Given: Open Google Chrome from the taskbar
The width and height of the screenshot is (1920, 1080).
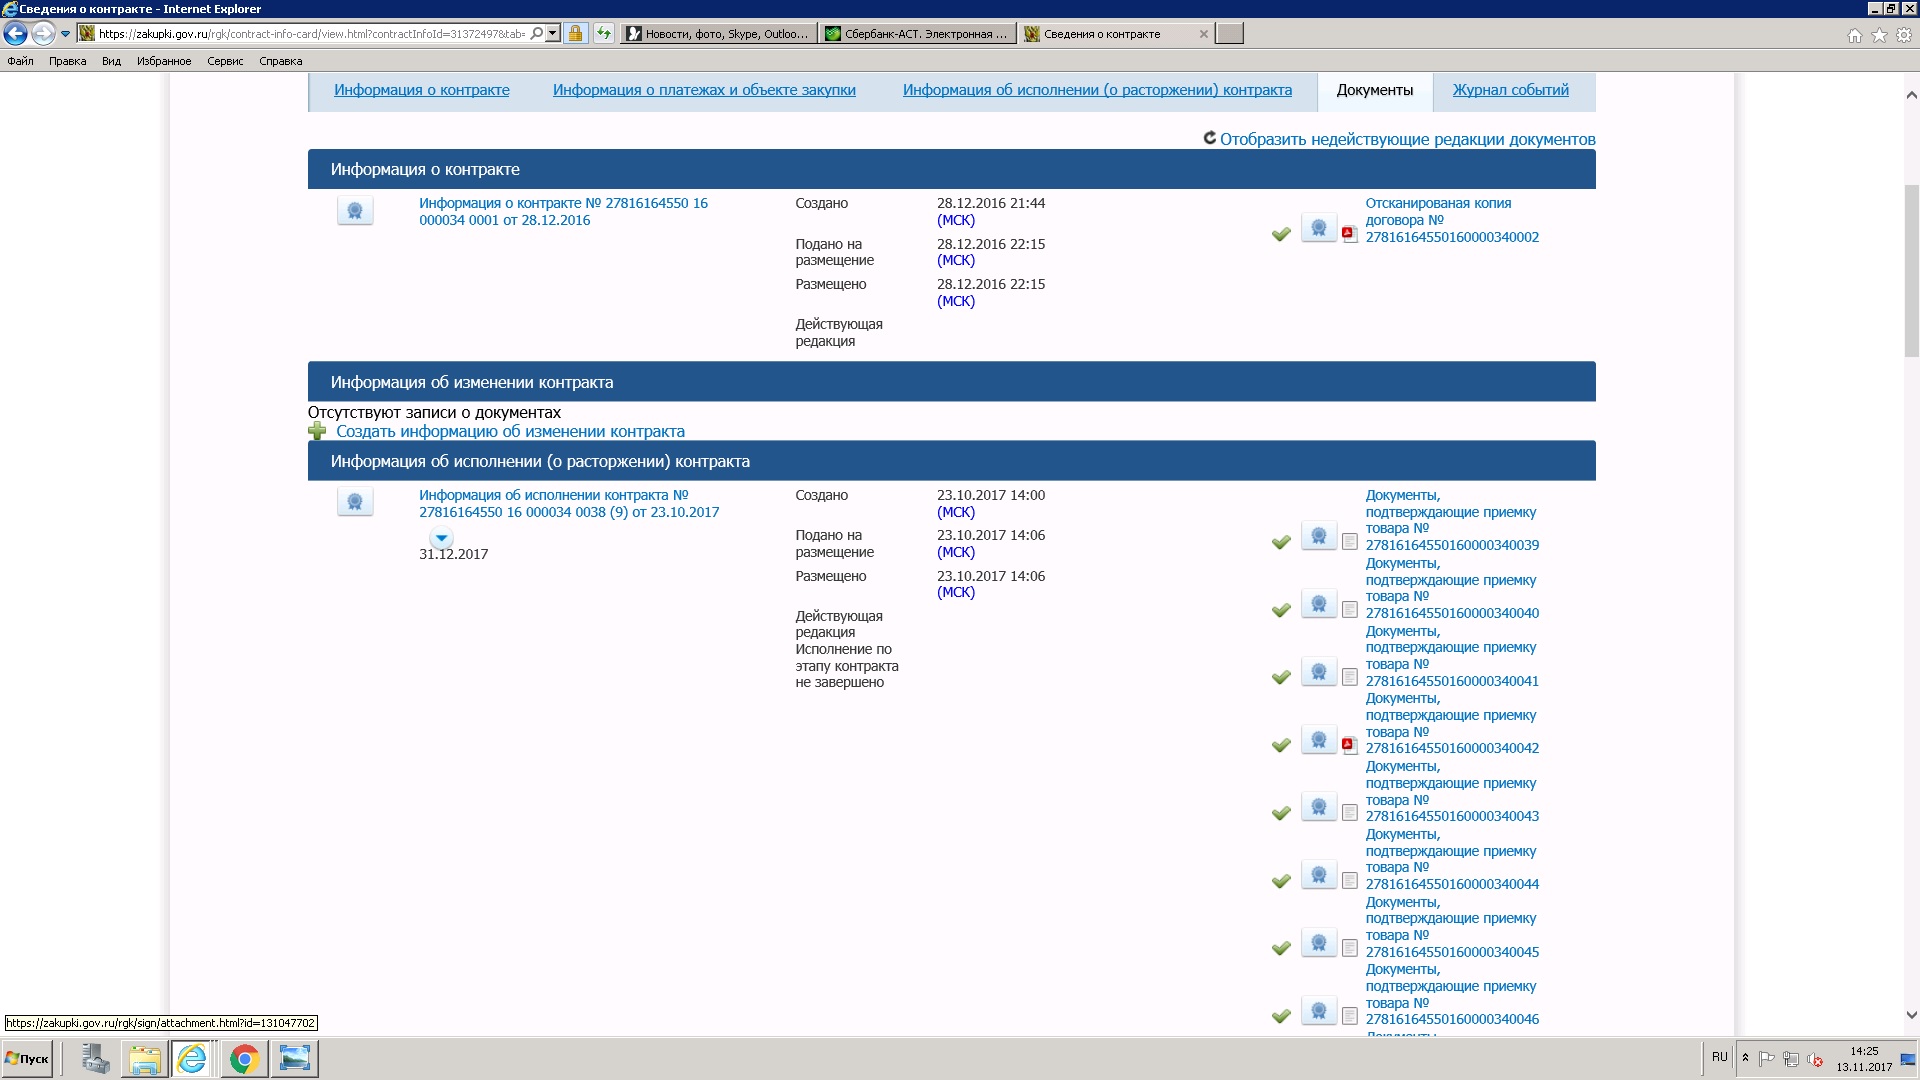Looking at the screenshot, I should [x=244, y=1059].
